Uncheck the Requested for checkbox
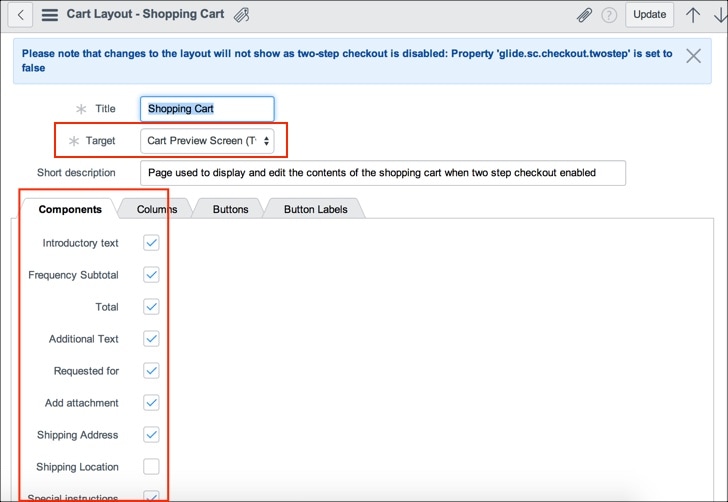The height and width of the screenshot is (502, 728). coord(151,371)
